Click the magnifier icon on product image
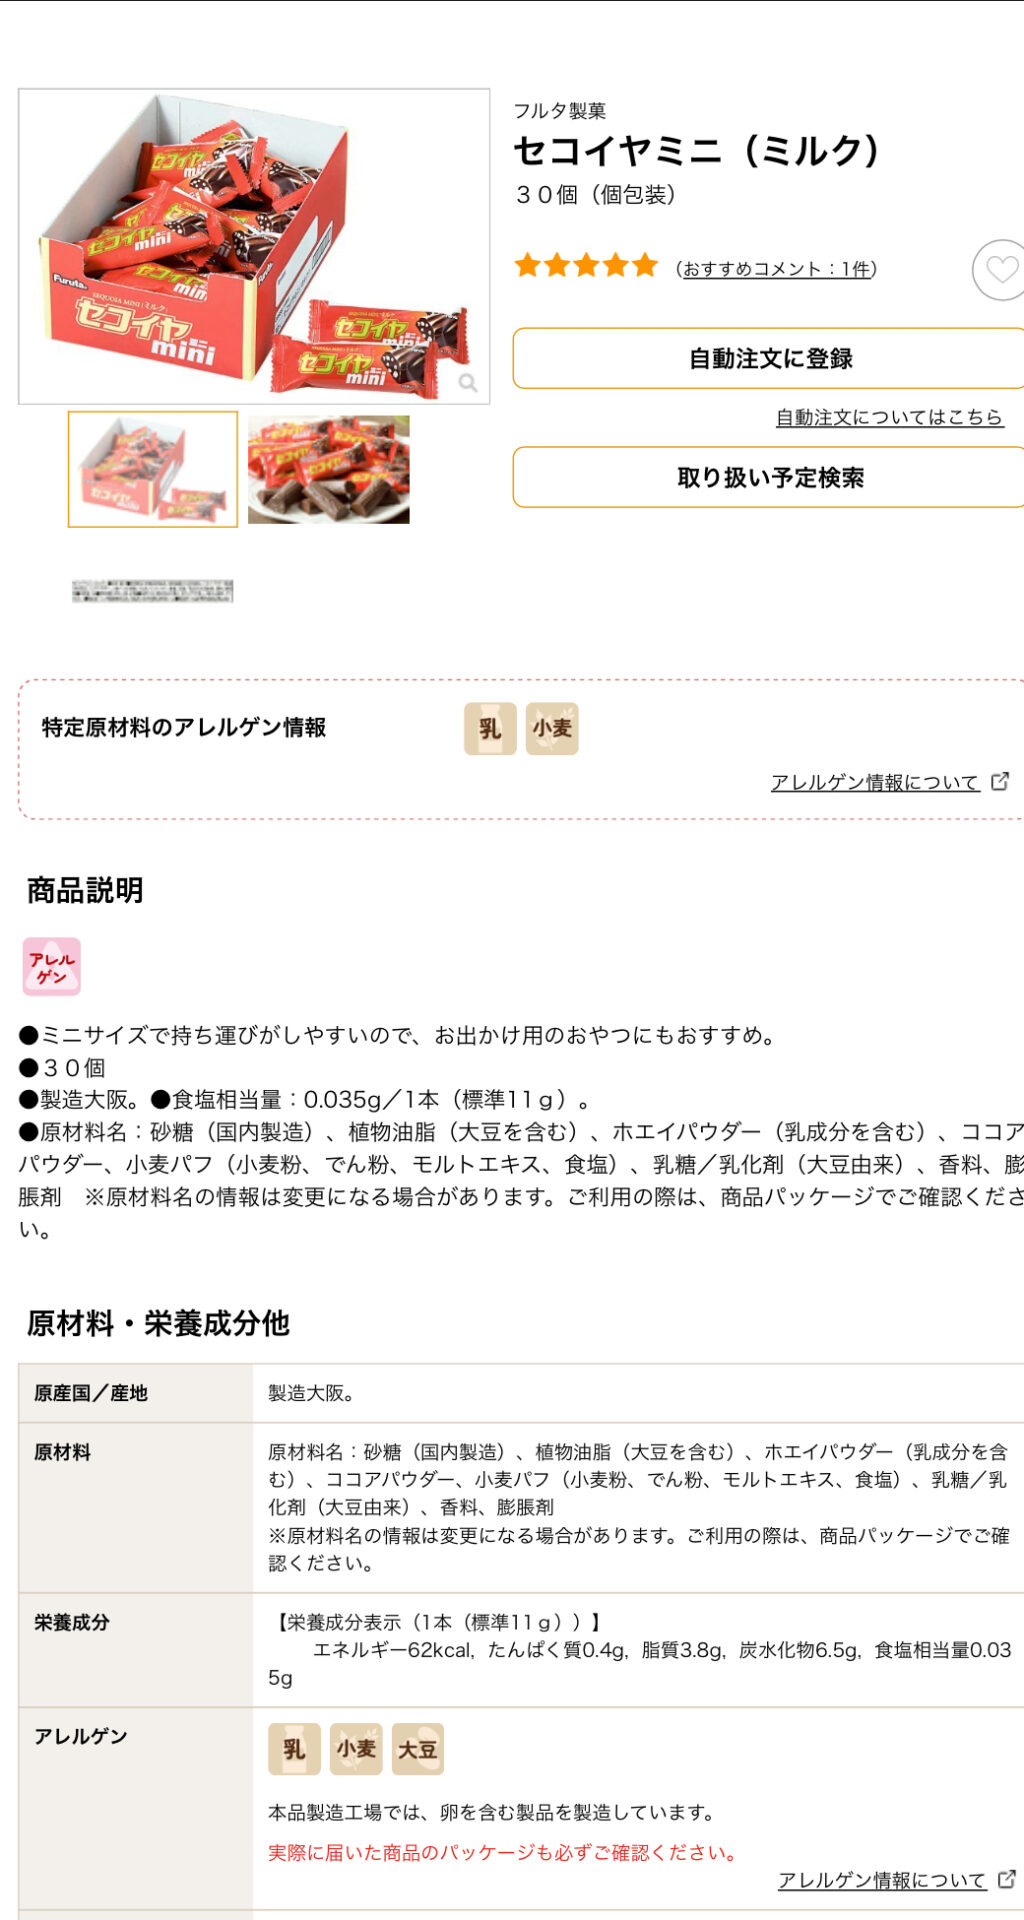Image resolution: width=1024 pixels, height=1920 pixels. (468, 382)
